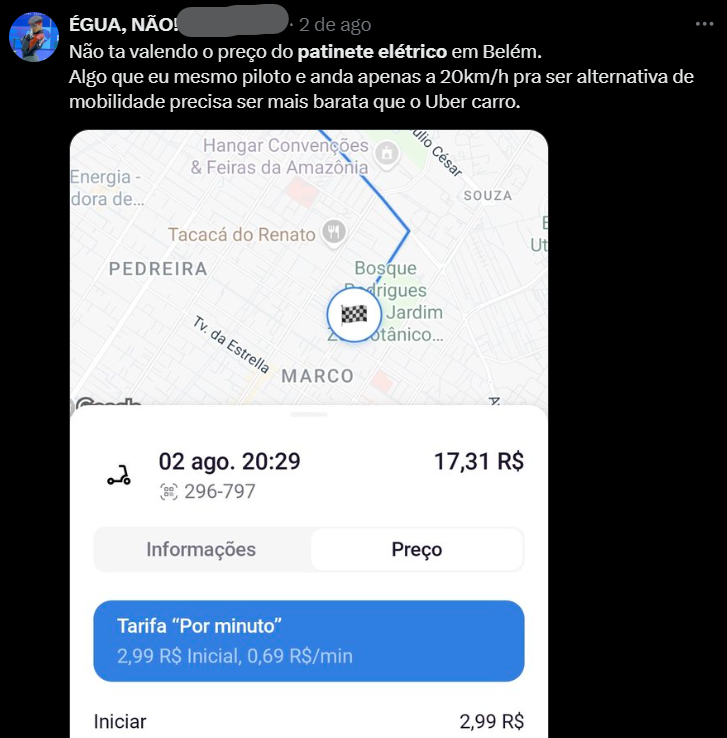727x738 pixels.
Task: Open the ÉGUA, NÃO! display name link
Action: [124, 24]
